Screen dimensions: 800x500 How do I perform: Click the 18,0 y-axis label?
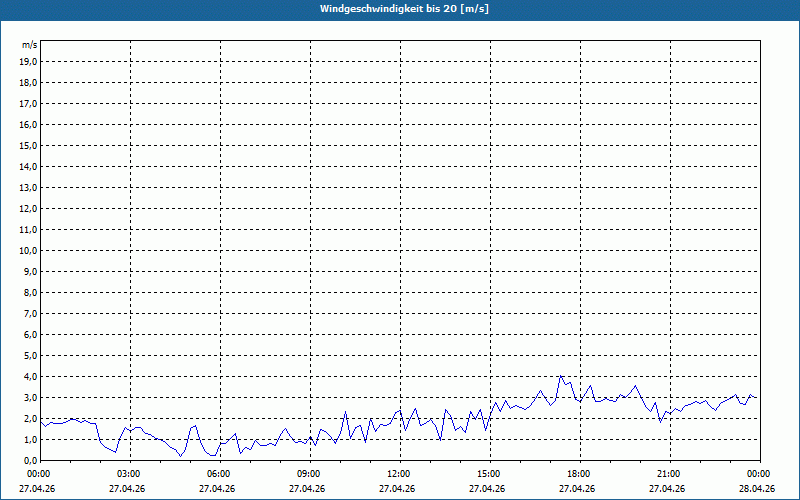click(x=30, y=83)
